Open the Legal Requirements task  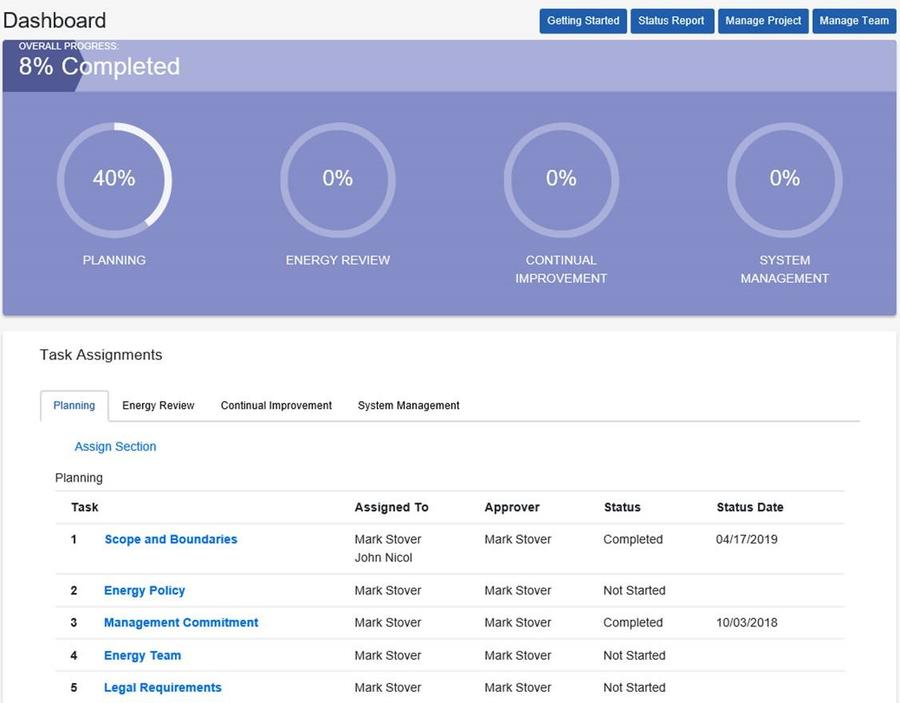point(162,688)
